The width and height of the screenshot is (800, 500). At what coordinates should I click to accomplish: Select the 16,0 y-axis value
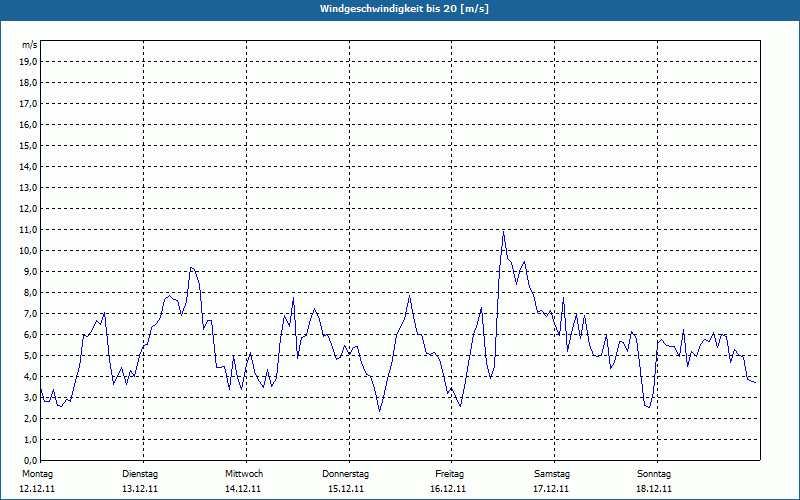point(29,124)
